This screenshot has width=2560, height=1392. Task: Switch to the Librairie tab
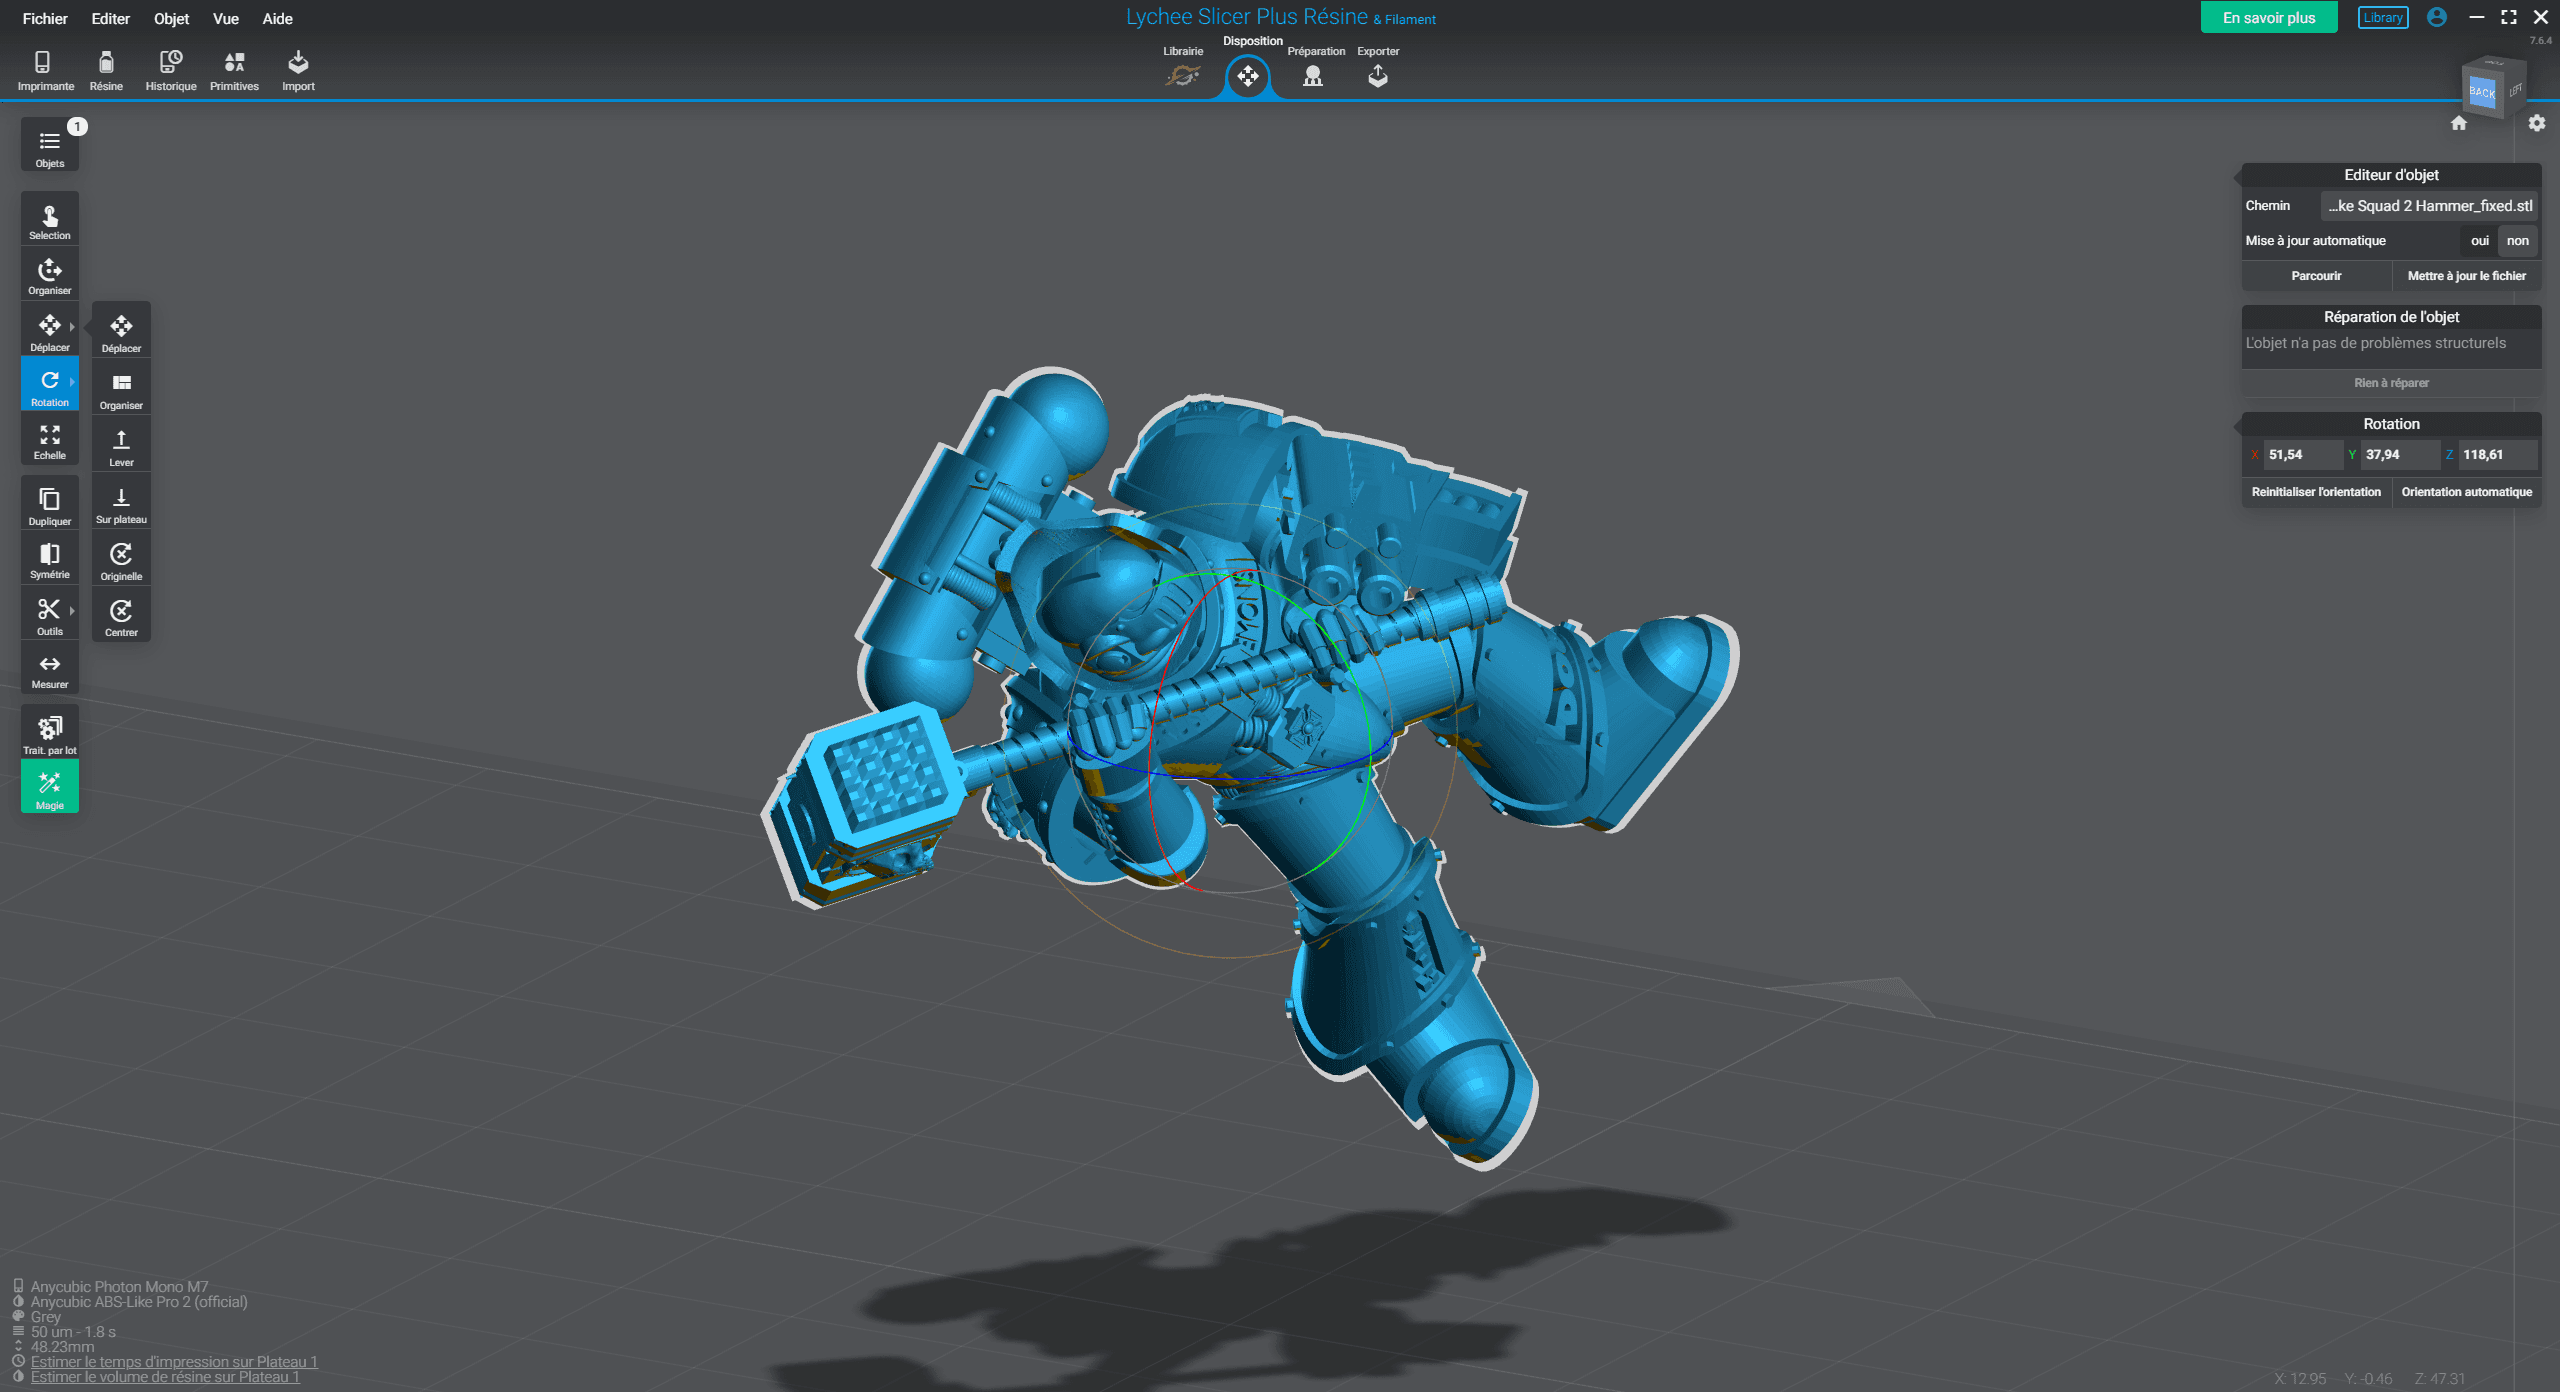pyautogui.click(x=1183, y=68)
